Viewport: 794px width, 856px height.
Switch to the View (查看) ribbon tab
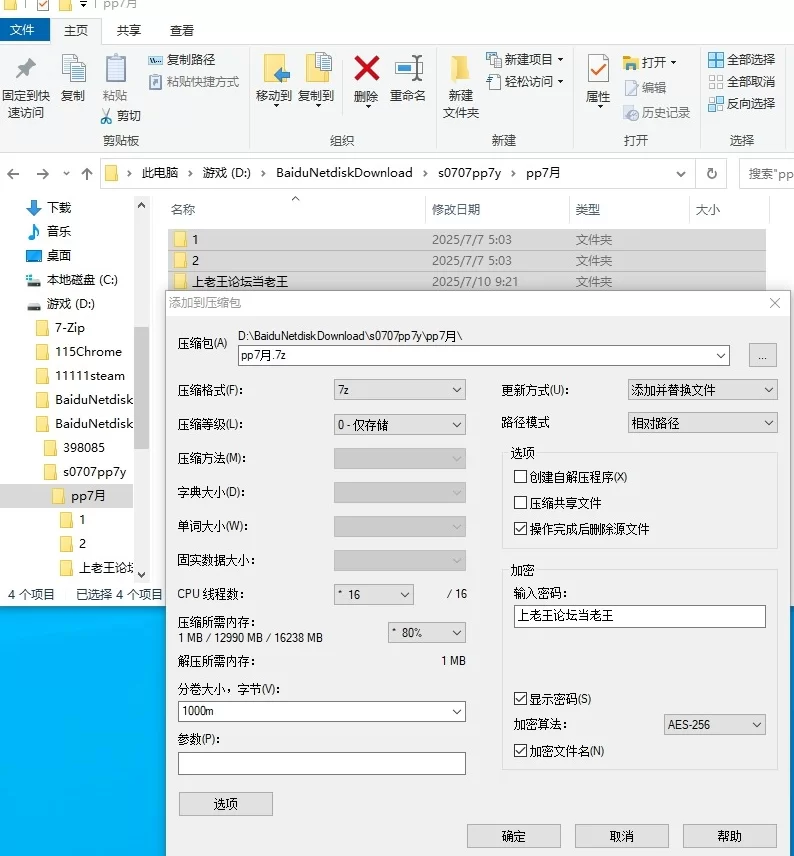click(181, 31)
